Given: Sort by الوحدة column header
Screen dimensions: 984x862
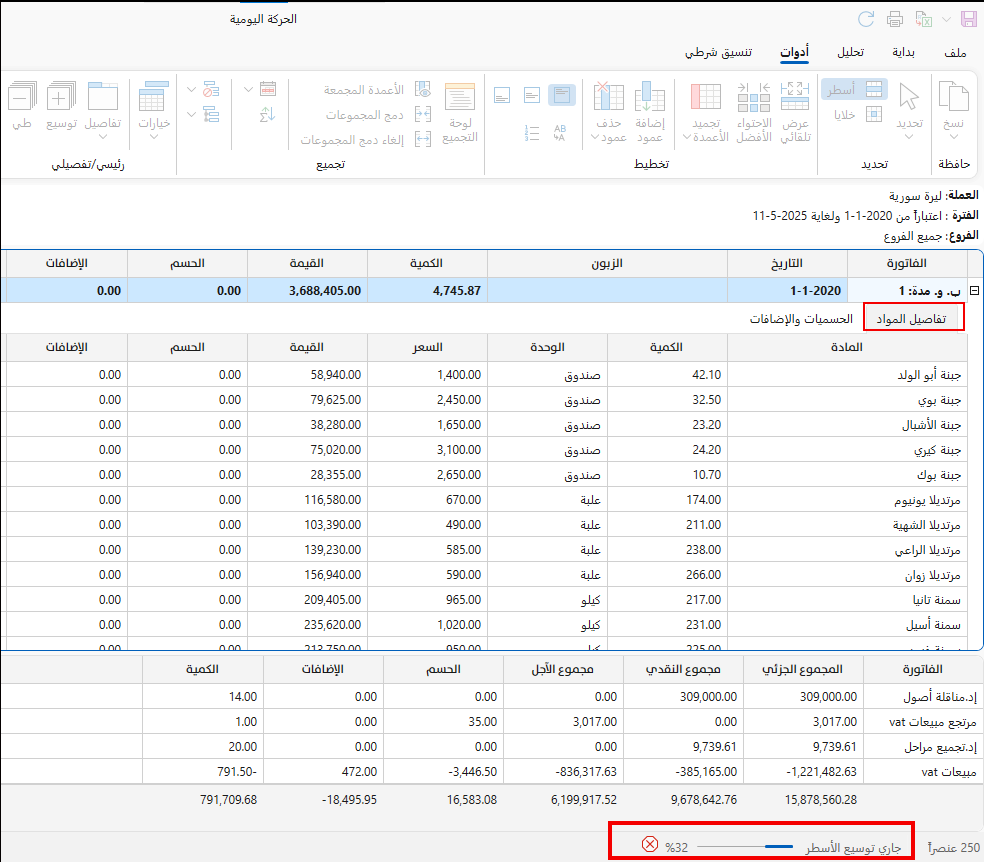Looking at the screenshot, I should pyautogui.click(x=547, y=347).
